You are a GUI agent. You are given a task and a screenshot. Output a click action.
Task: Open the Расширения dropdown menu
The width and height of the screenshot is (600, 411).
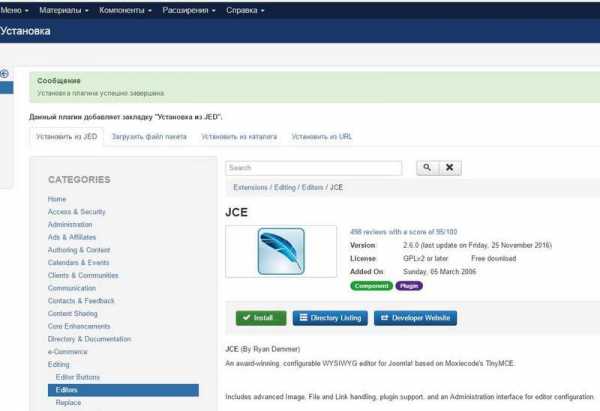pos(189,10)
